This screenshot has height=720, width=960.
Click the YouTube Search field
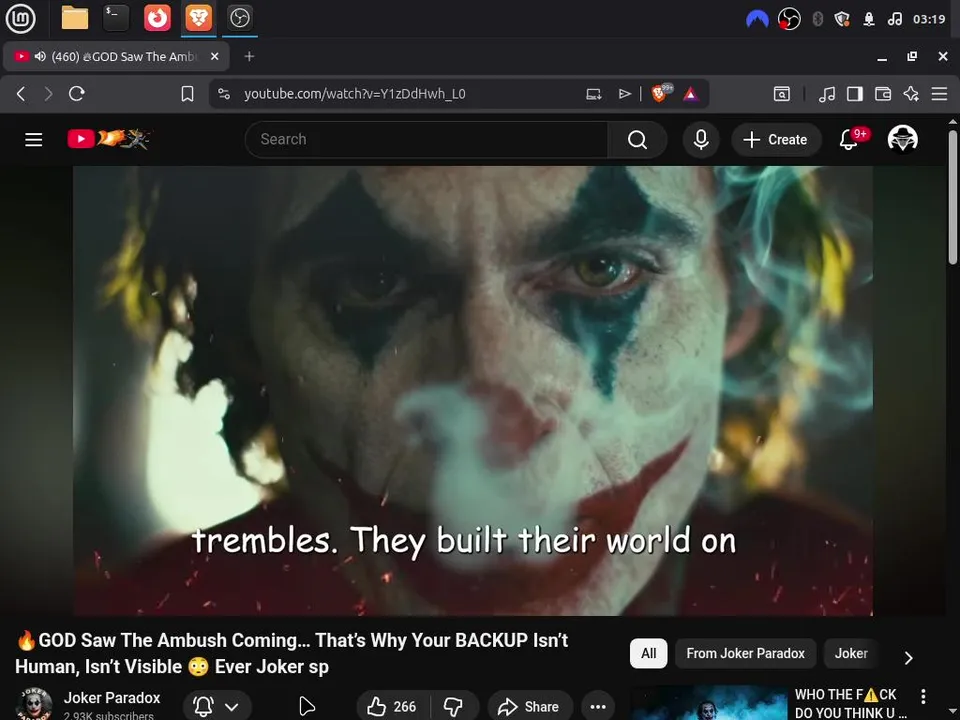pos(427,140)
